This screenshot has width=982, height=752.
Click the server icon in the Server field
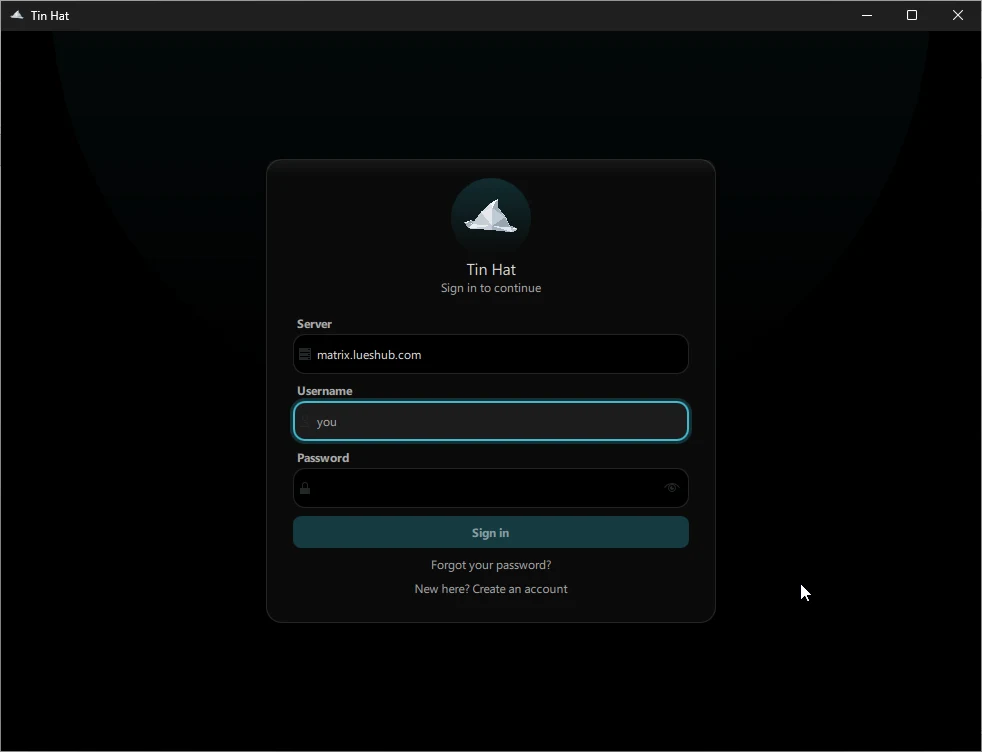pos(305,354)
